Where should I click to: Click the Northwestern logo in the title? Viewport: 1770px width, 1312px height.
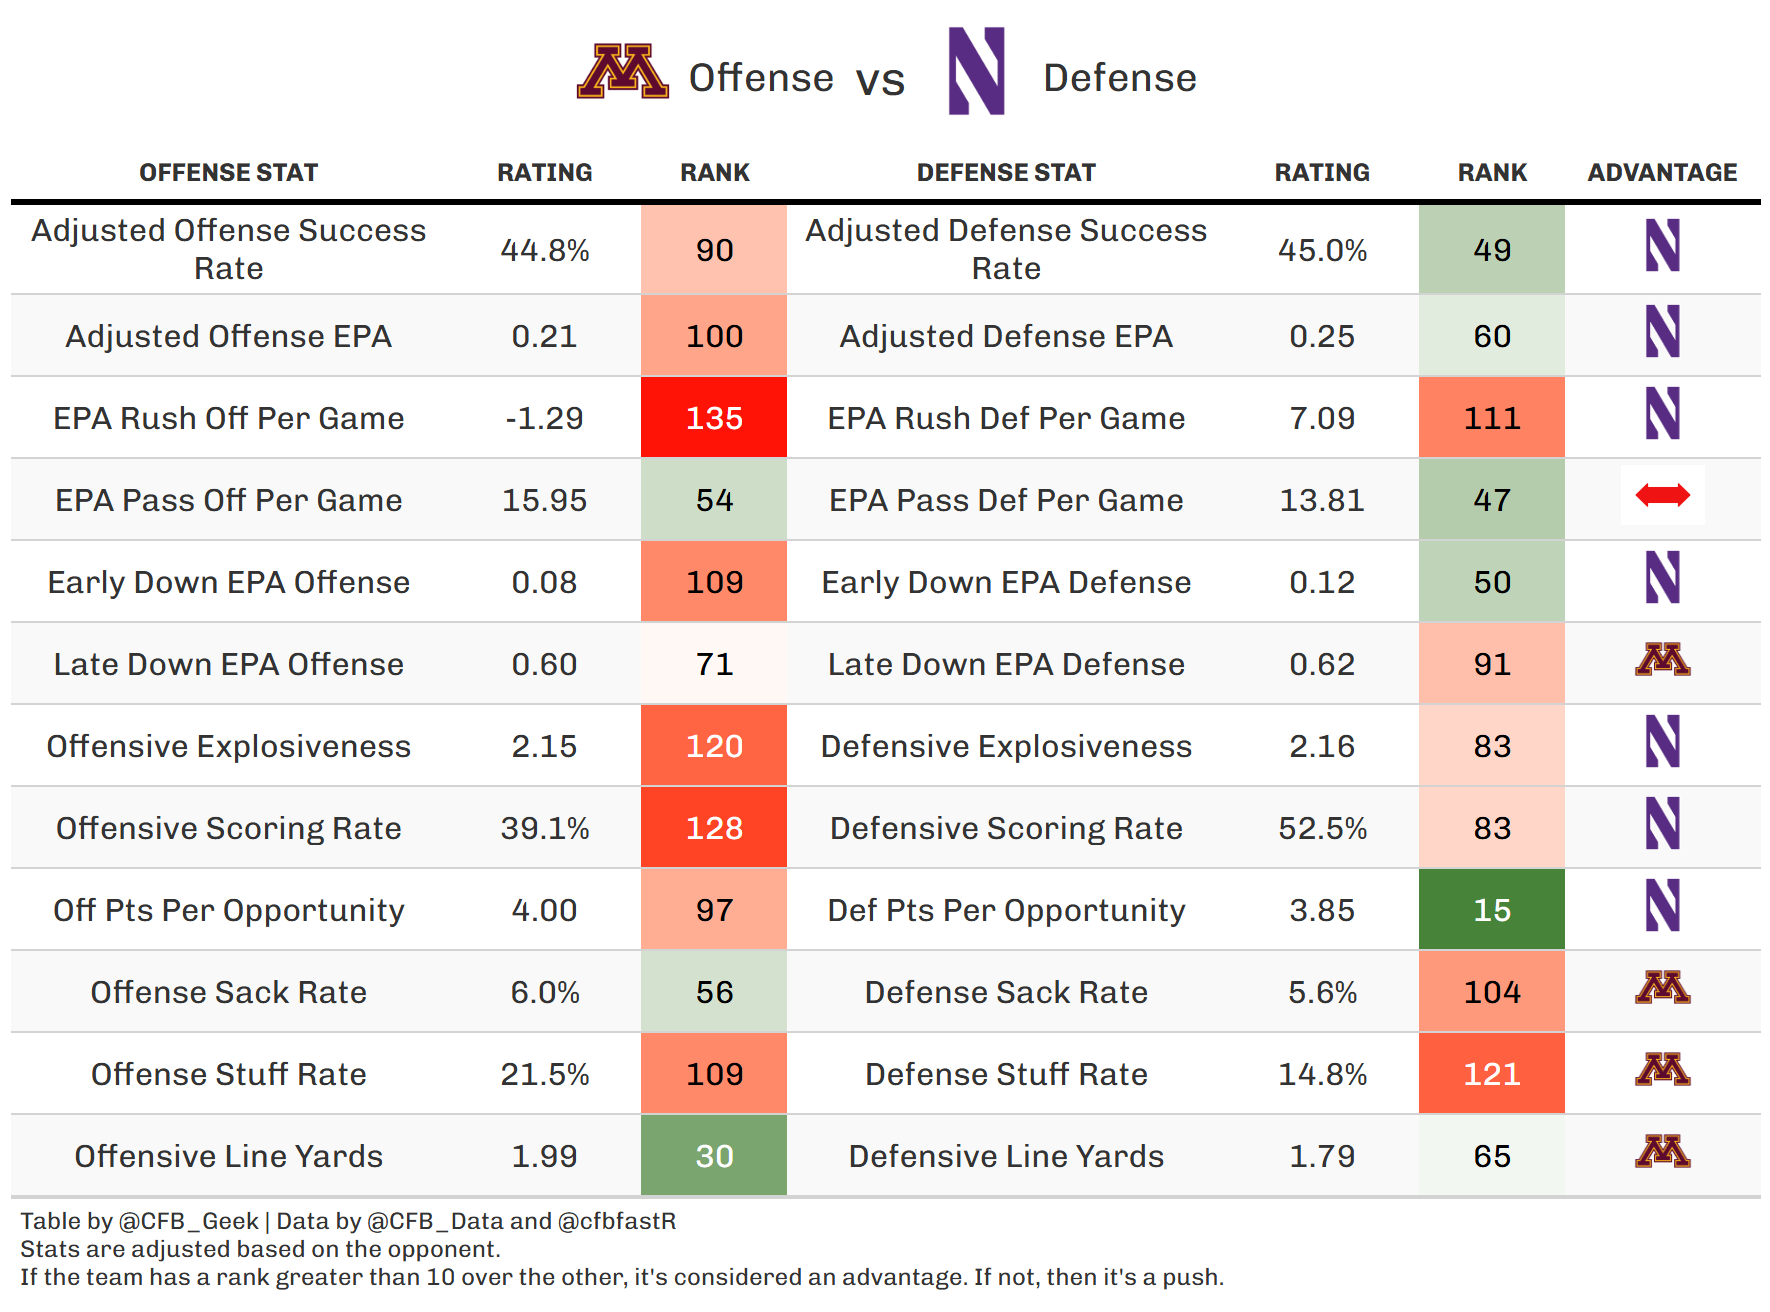[976, 71]
